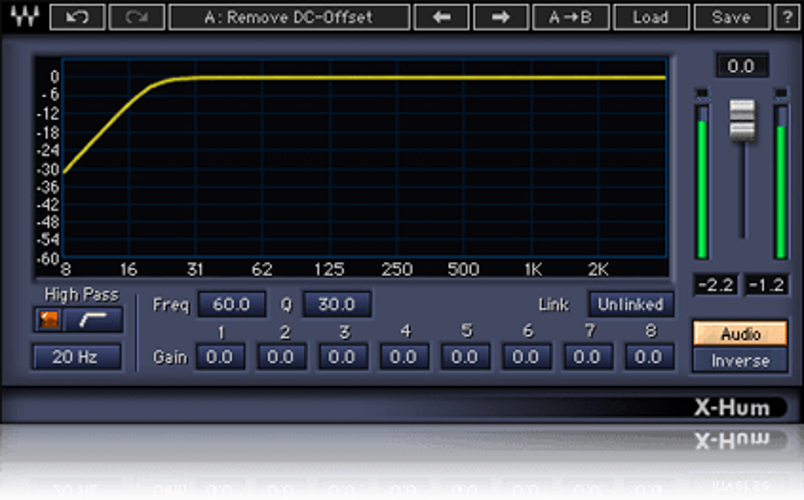The image size is (804, 500).
Task: Go to next preset with right arrow
Action: click(x=500, y=17)
